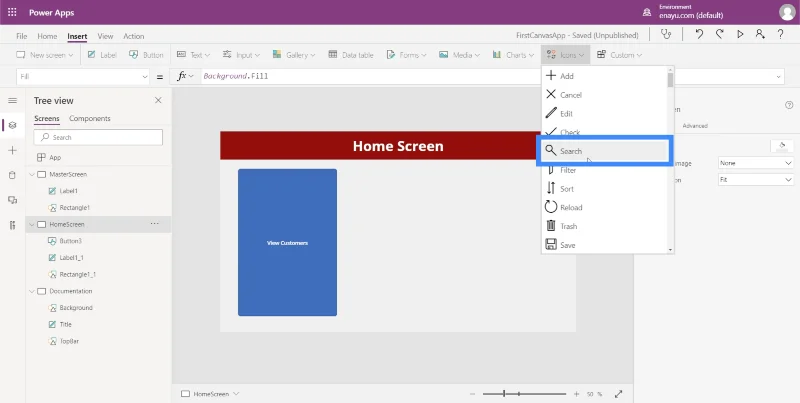Select Button3 in the tree view
The width and height of the screenshot is (800, 403).
click(x=70, y=241)
